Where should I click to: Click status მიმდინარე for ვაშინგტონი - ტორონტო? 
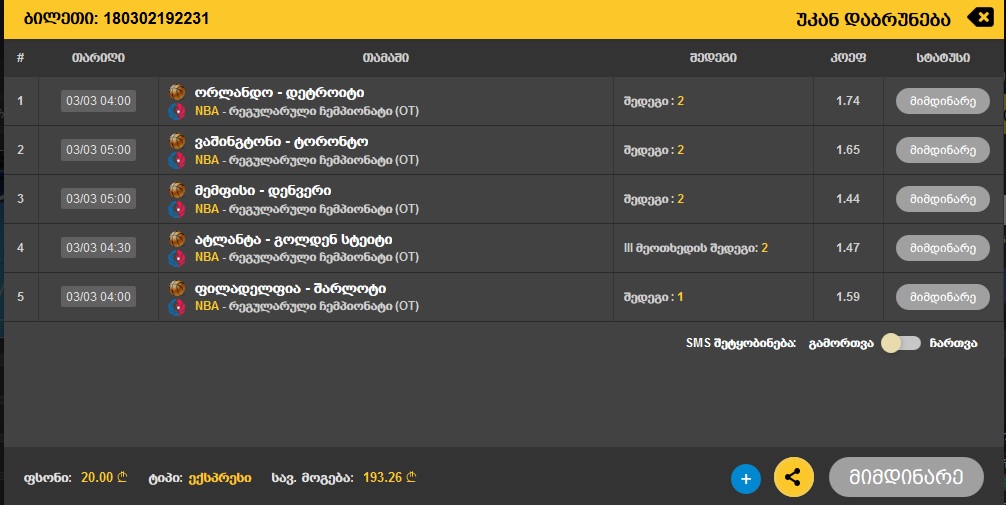[x=942, y=150]
